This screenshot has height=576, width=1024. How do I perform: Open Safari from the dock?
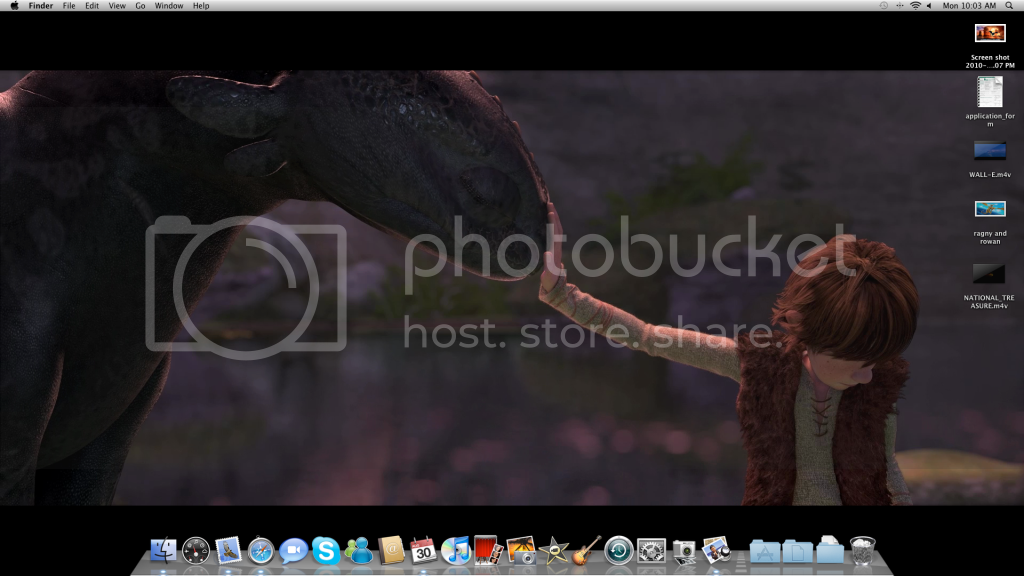tap(261, 550)
